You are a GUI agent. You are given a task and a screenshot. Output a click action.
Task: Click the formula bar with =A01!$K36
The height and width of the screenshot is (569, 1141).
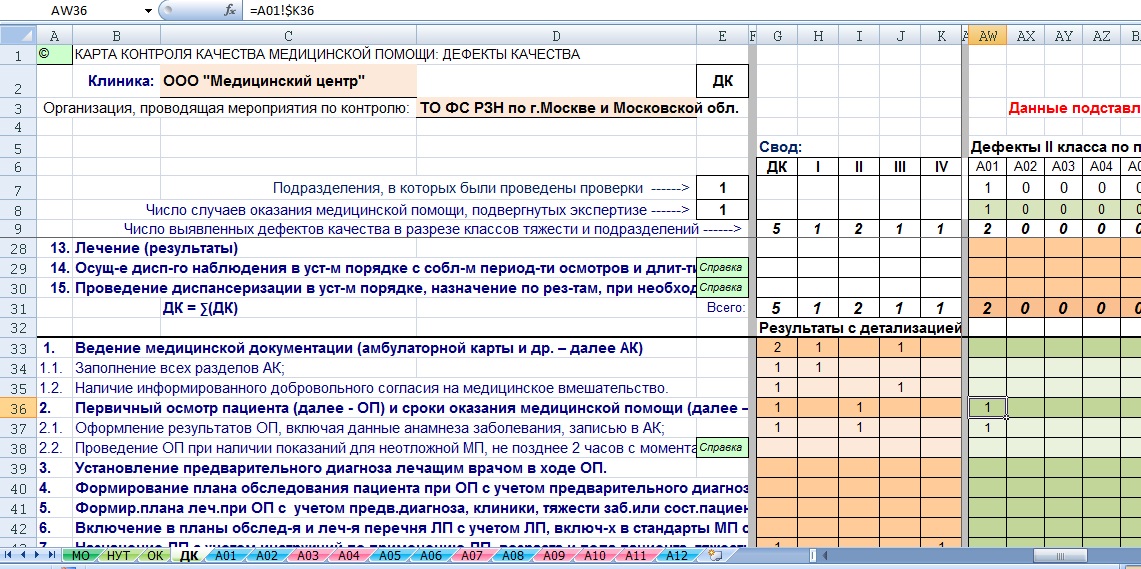[x=691, y=10]
